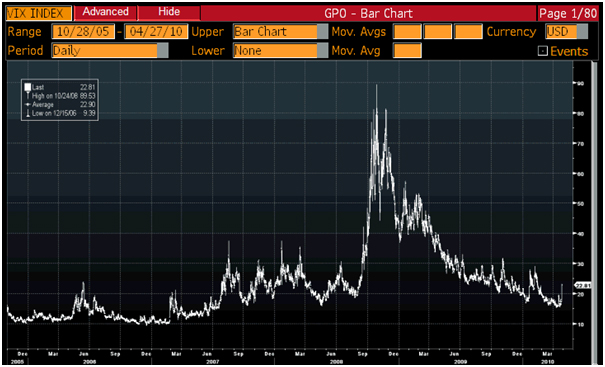Click the 90 y-axis label
The image size is (605, 367).
[x=580, y=83]
